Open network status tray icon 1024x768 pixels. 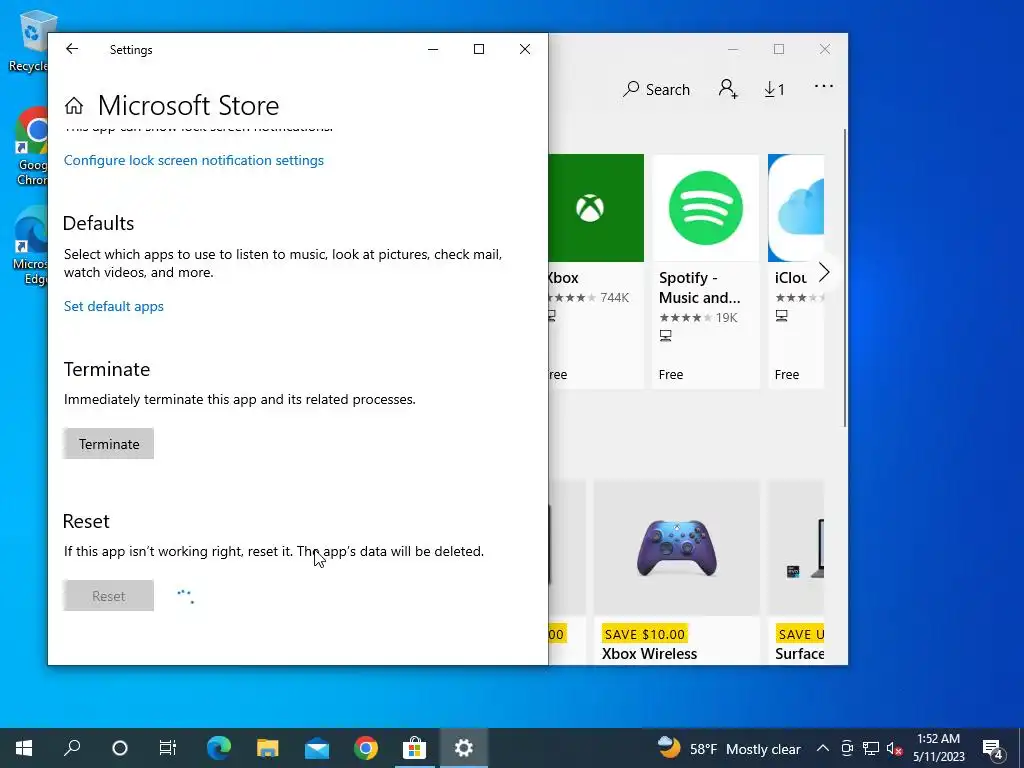pyautogui.click(x=871, y=748)
